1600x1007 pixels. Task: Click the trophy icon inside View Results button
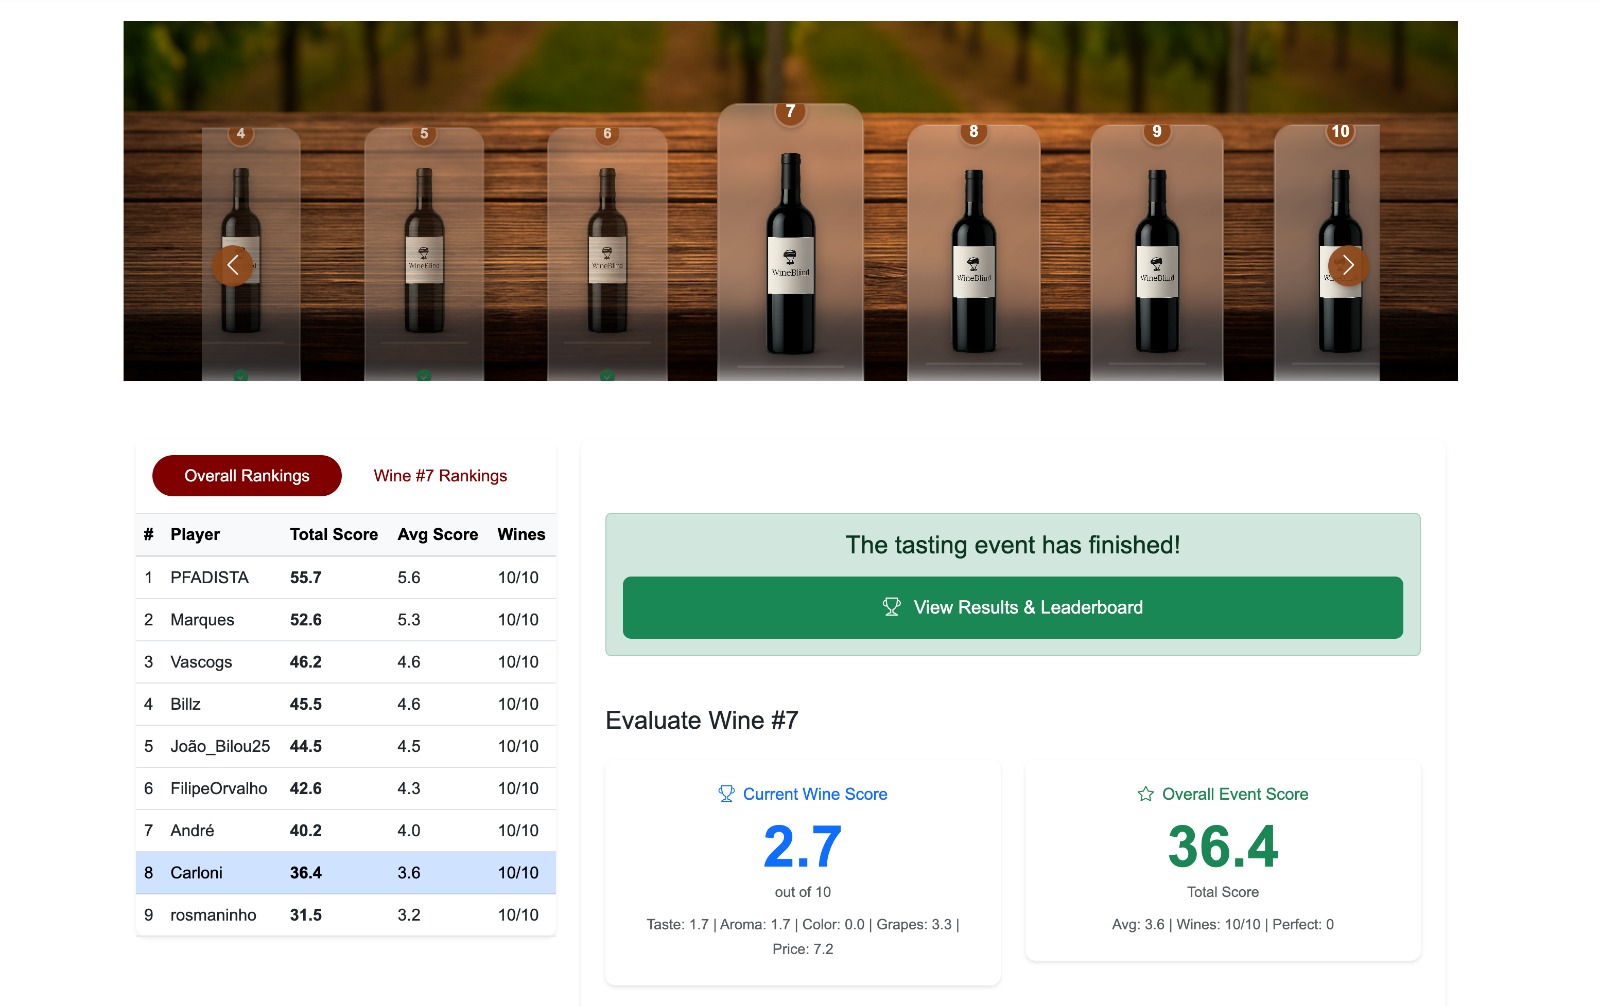pos(888,606)
